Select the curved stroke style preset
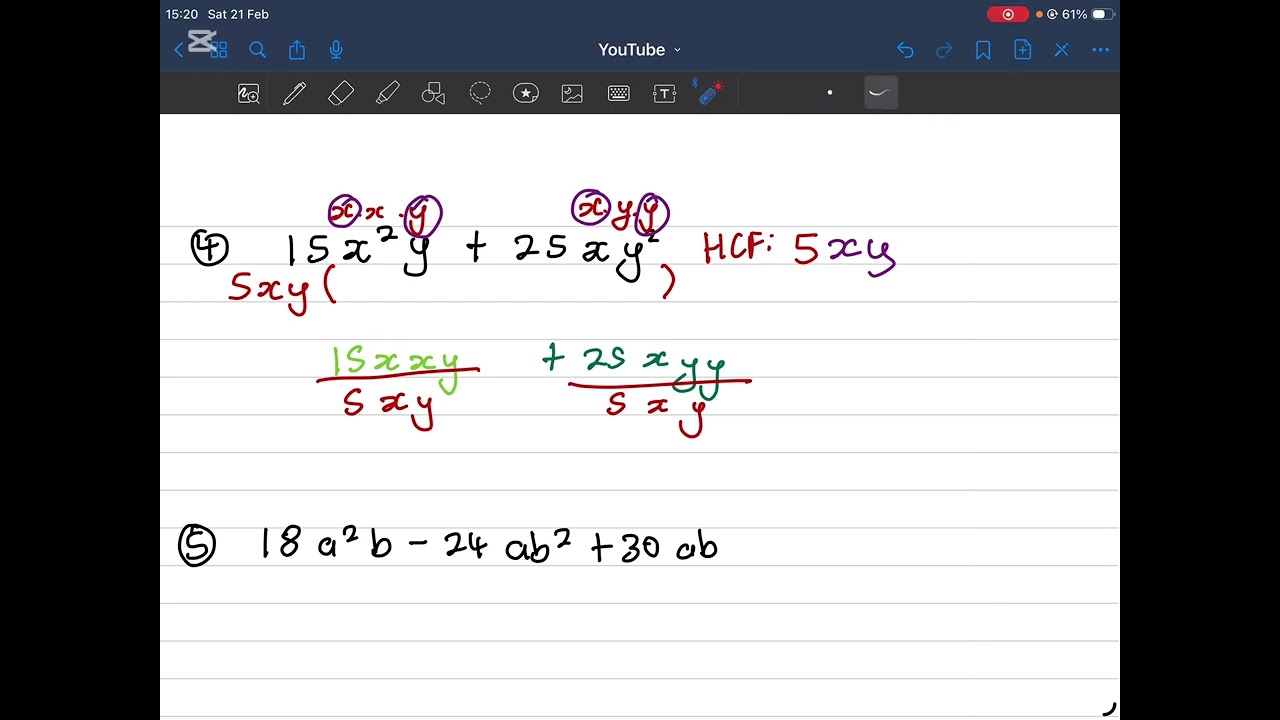This screenshot has height=720, width=1280. point(880,93)
